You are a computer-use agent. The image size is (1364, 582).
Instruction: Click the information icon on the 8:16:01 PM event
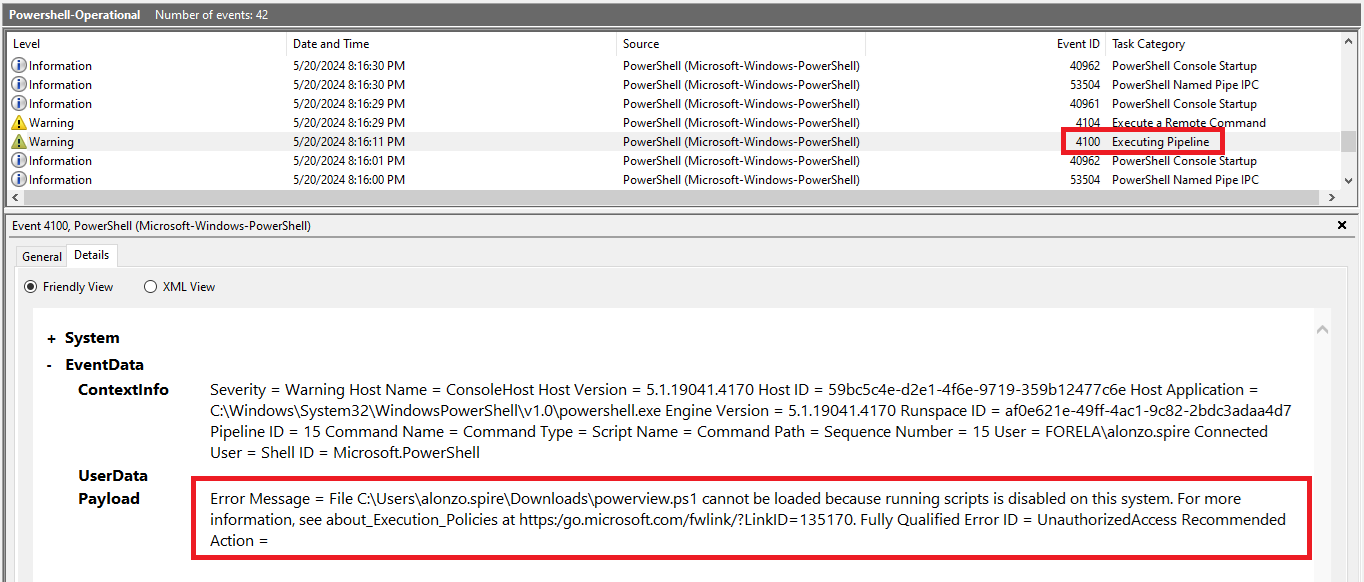click(x=19, y=161)
